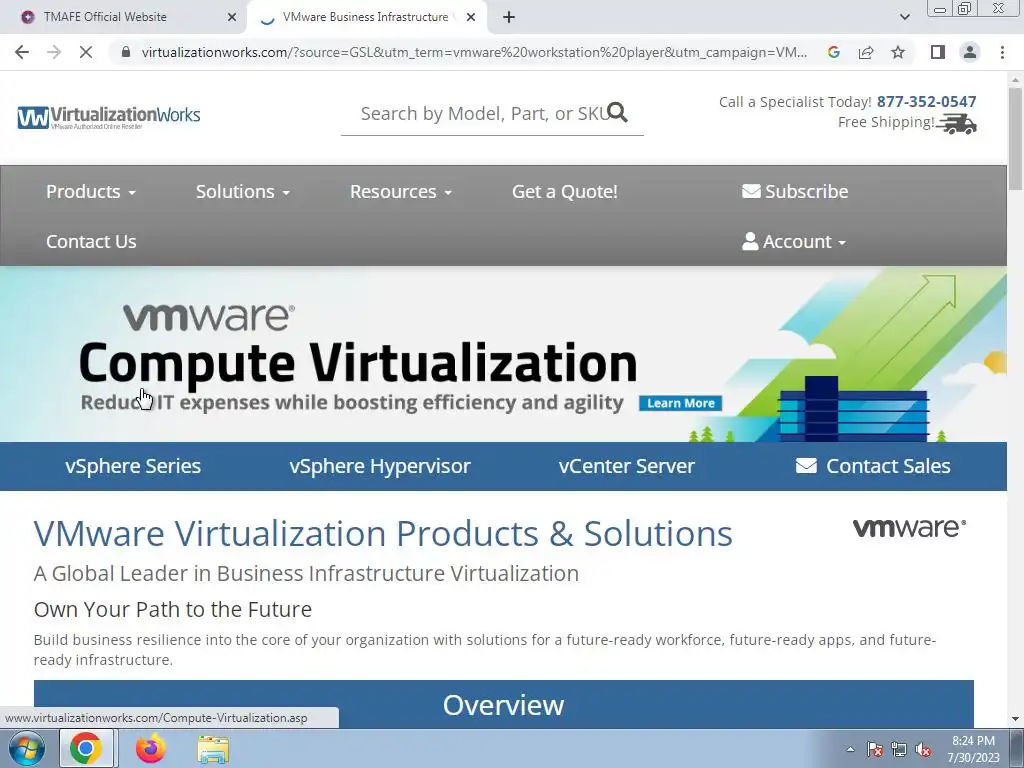Click the search magnifier icon
Viewport: 1024px width, 768px height.
(x=617, y=112)
